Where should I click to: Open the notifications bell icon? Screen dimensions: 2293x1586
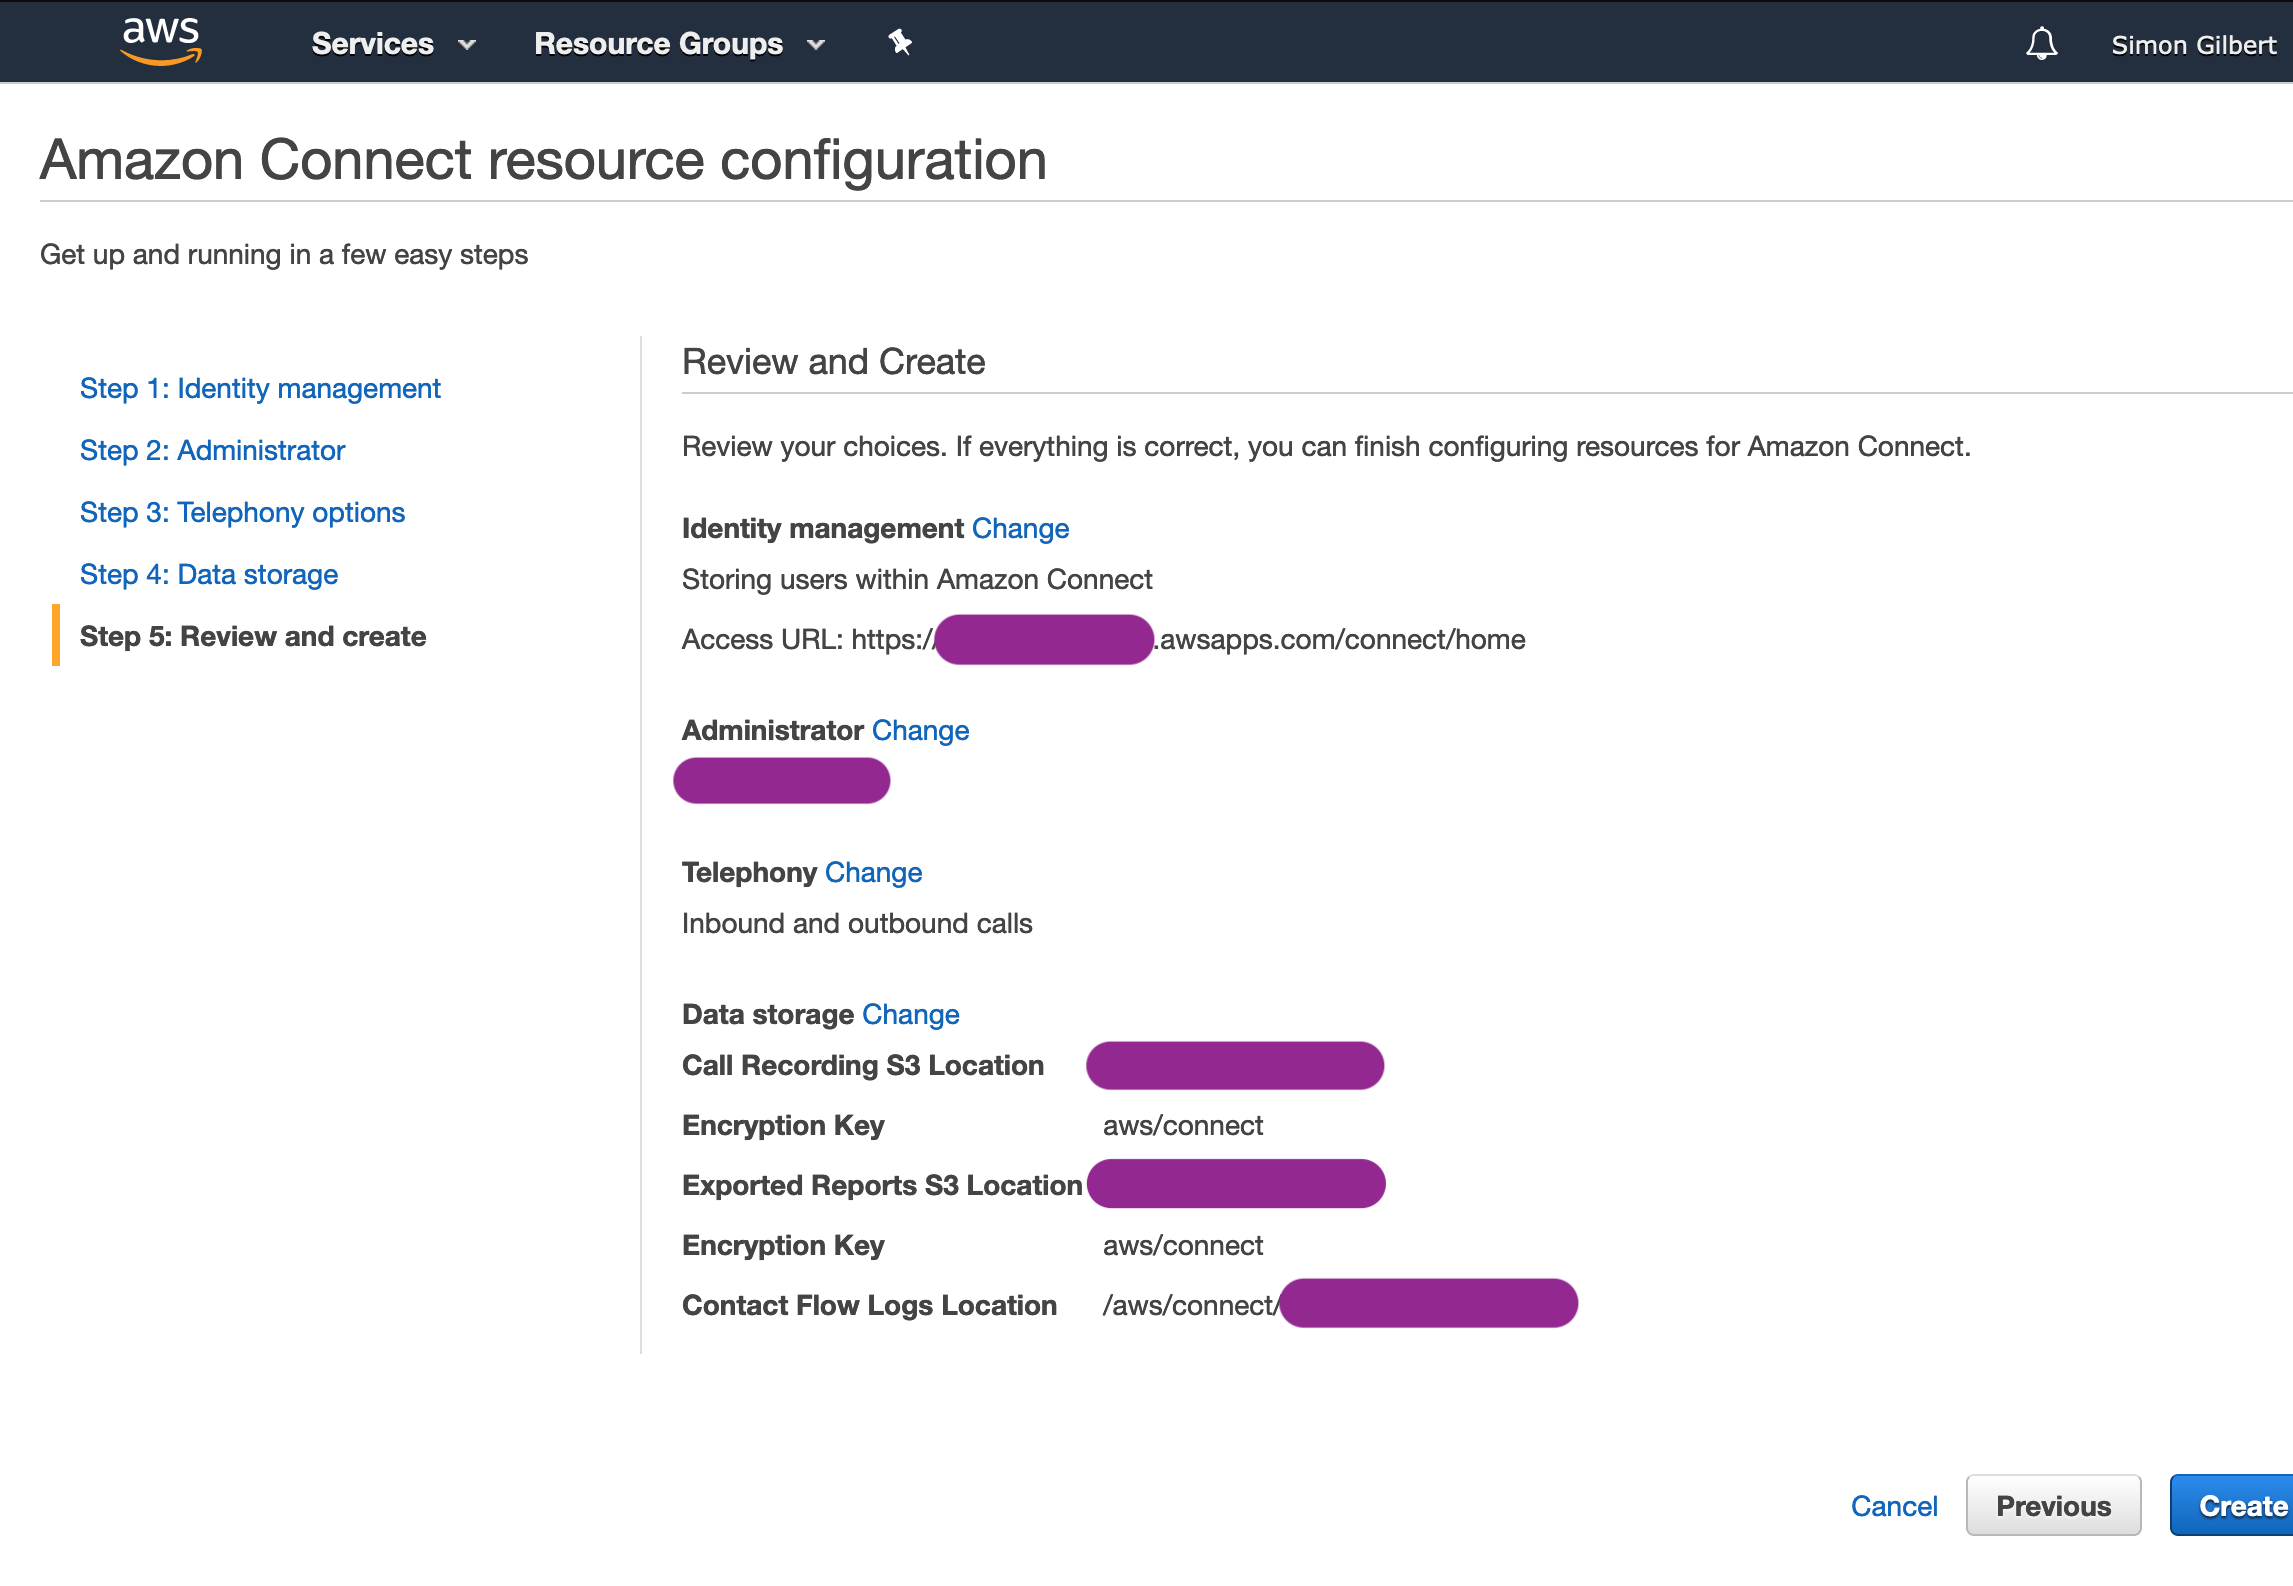[2041, 44]
